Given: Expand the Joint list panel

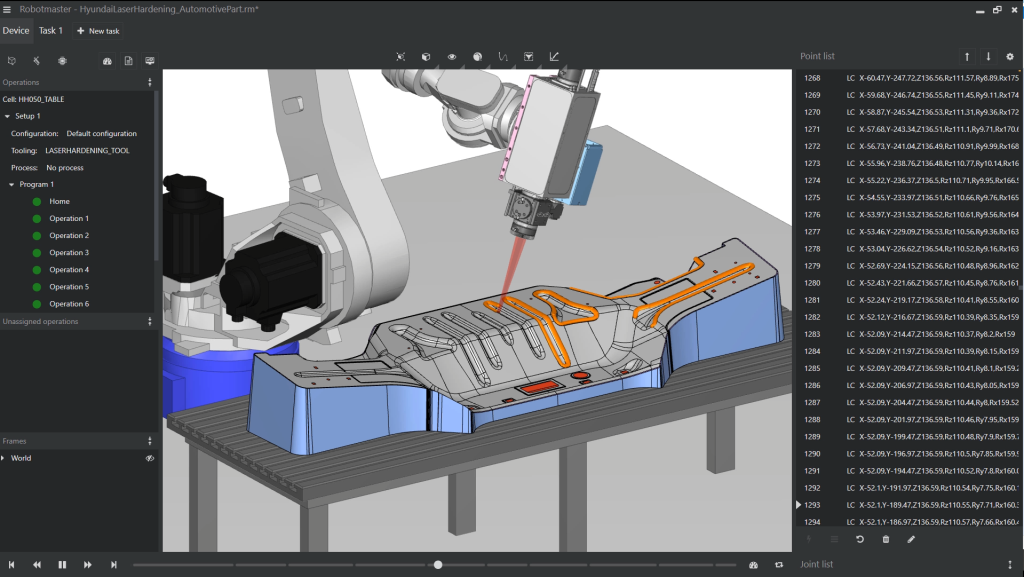Looking at the screenshot, I should tap(1009, 565).
